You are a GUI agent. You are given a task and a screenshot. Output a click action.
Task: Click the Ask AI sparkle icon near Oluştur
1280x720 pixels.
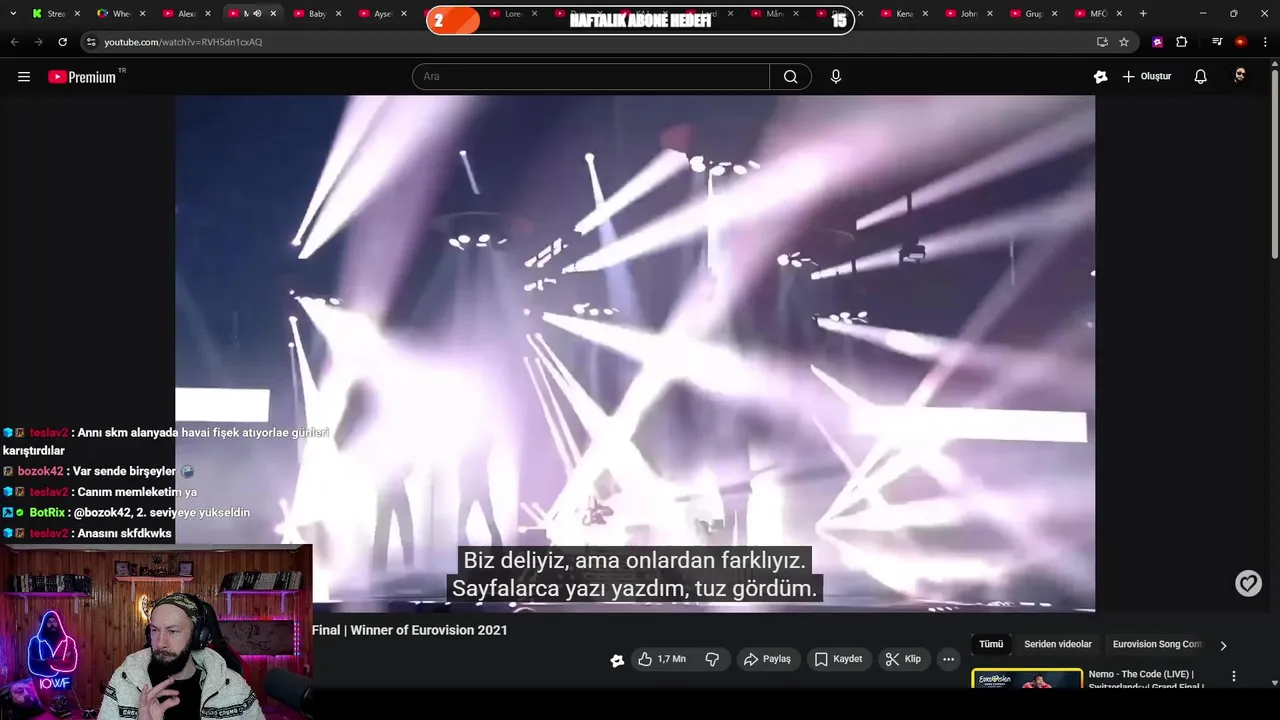[1101, 77]
